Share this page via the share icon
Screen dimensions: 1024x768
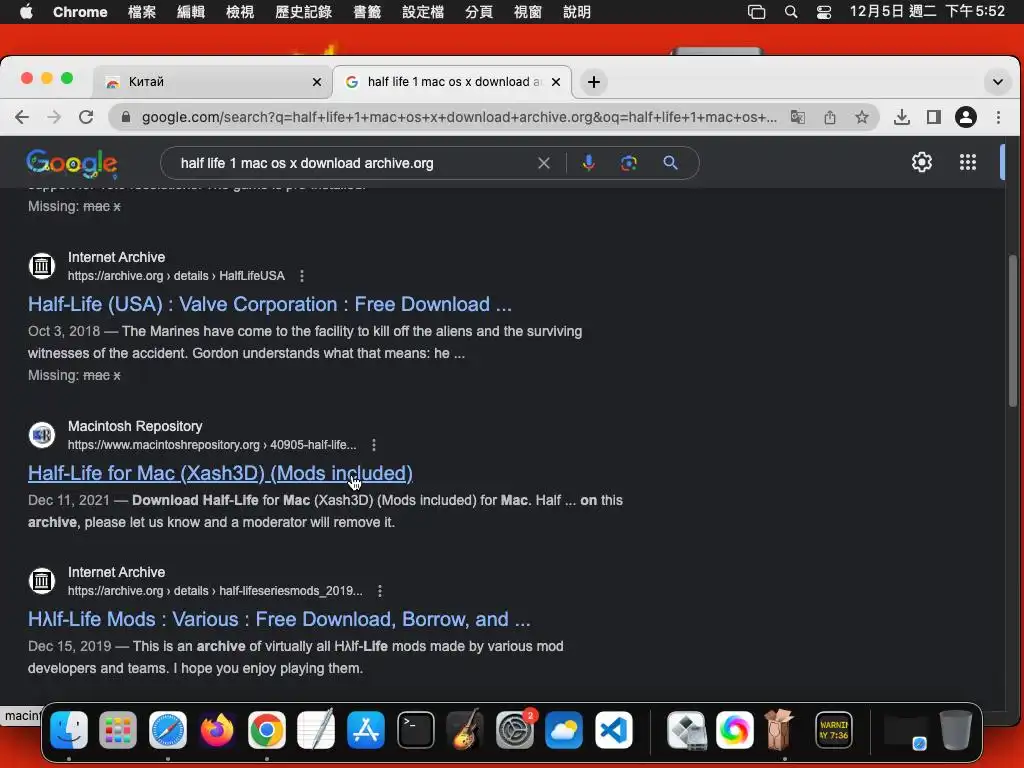[829, 117]
